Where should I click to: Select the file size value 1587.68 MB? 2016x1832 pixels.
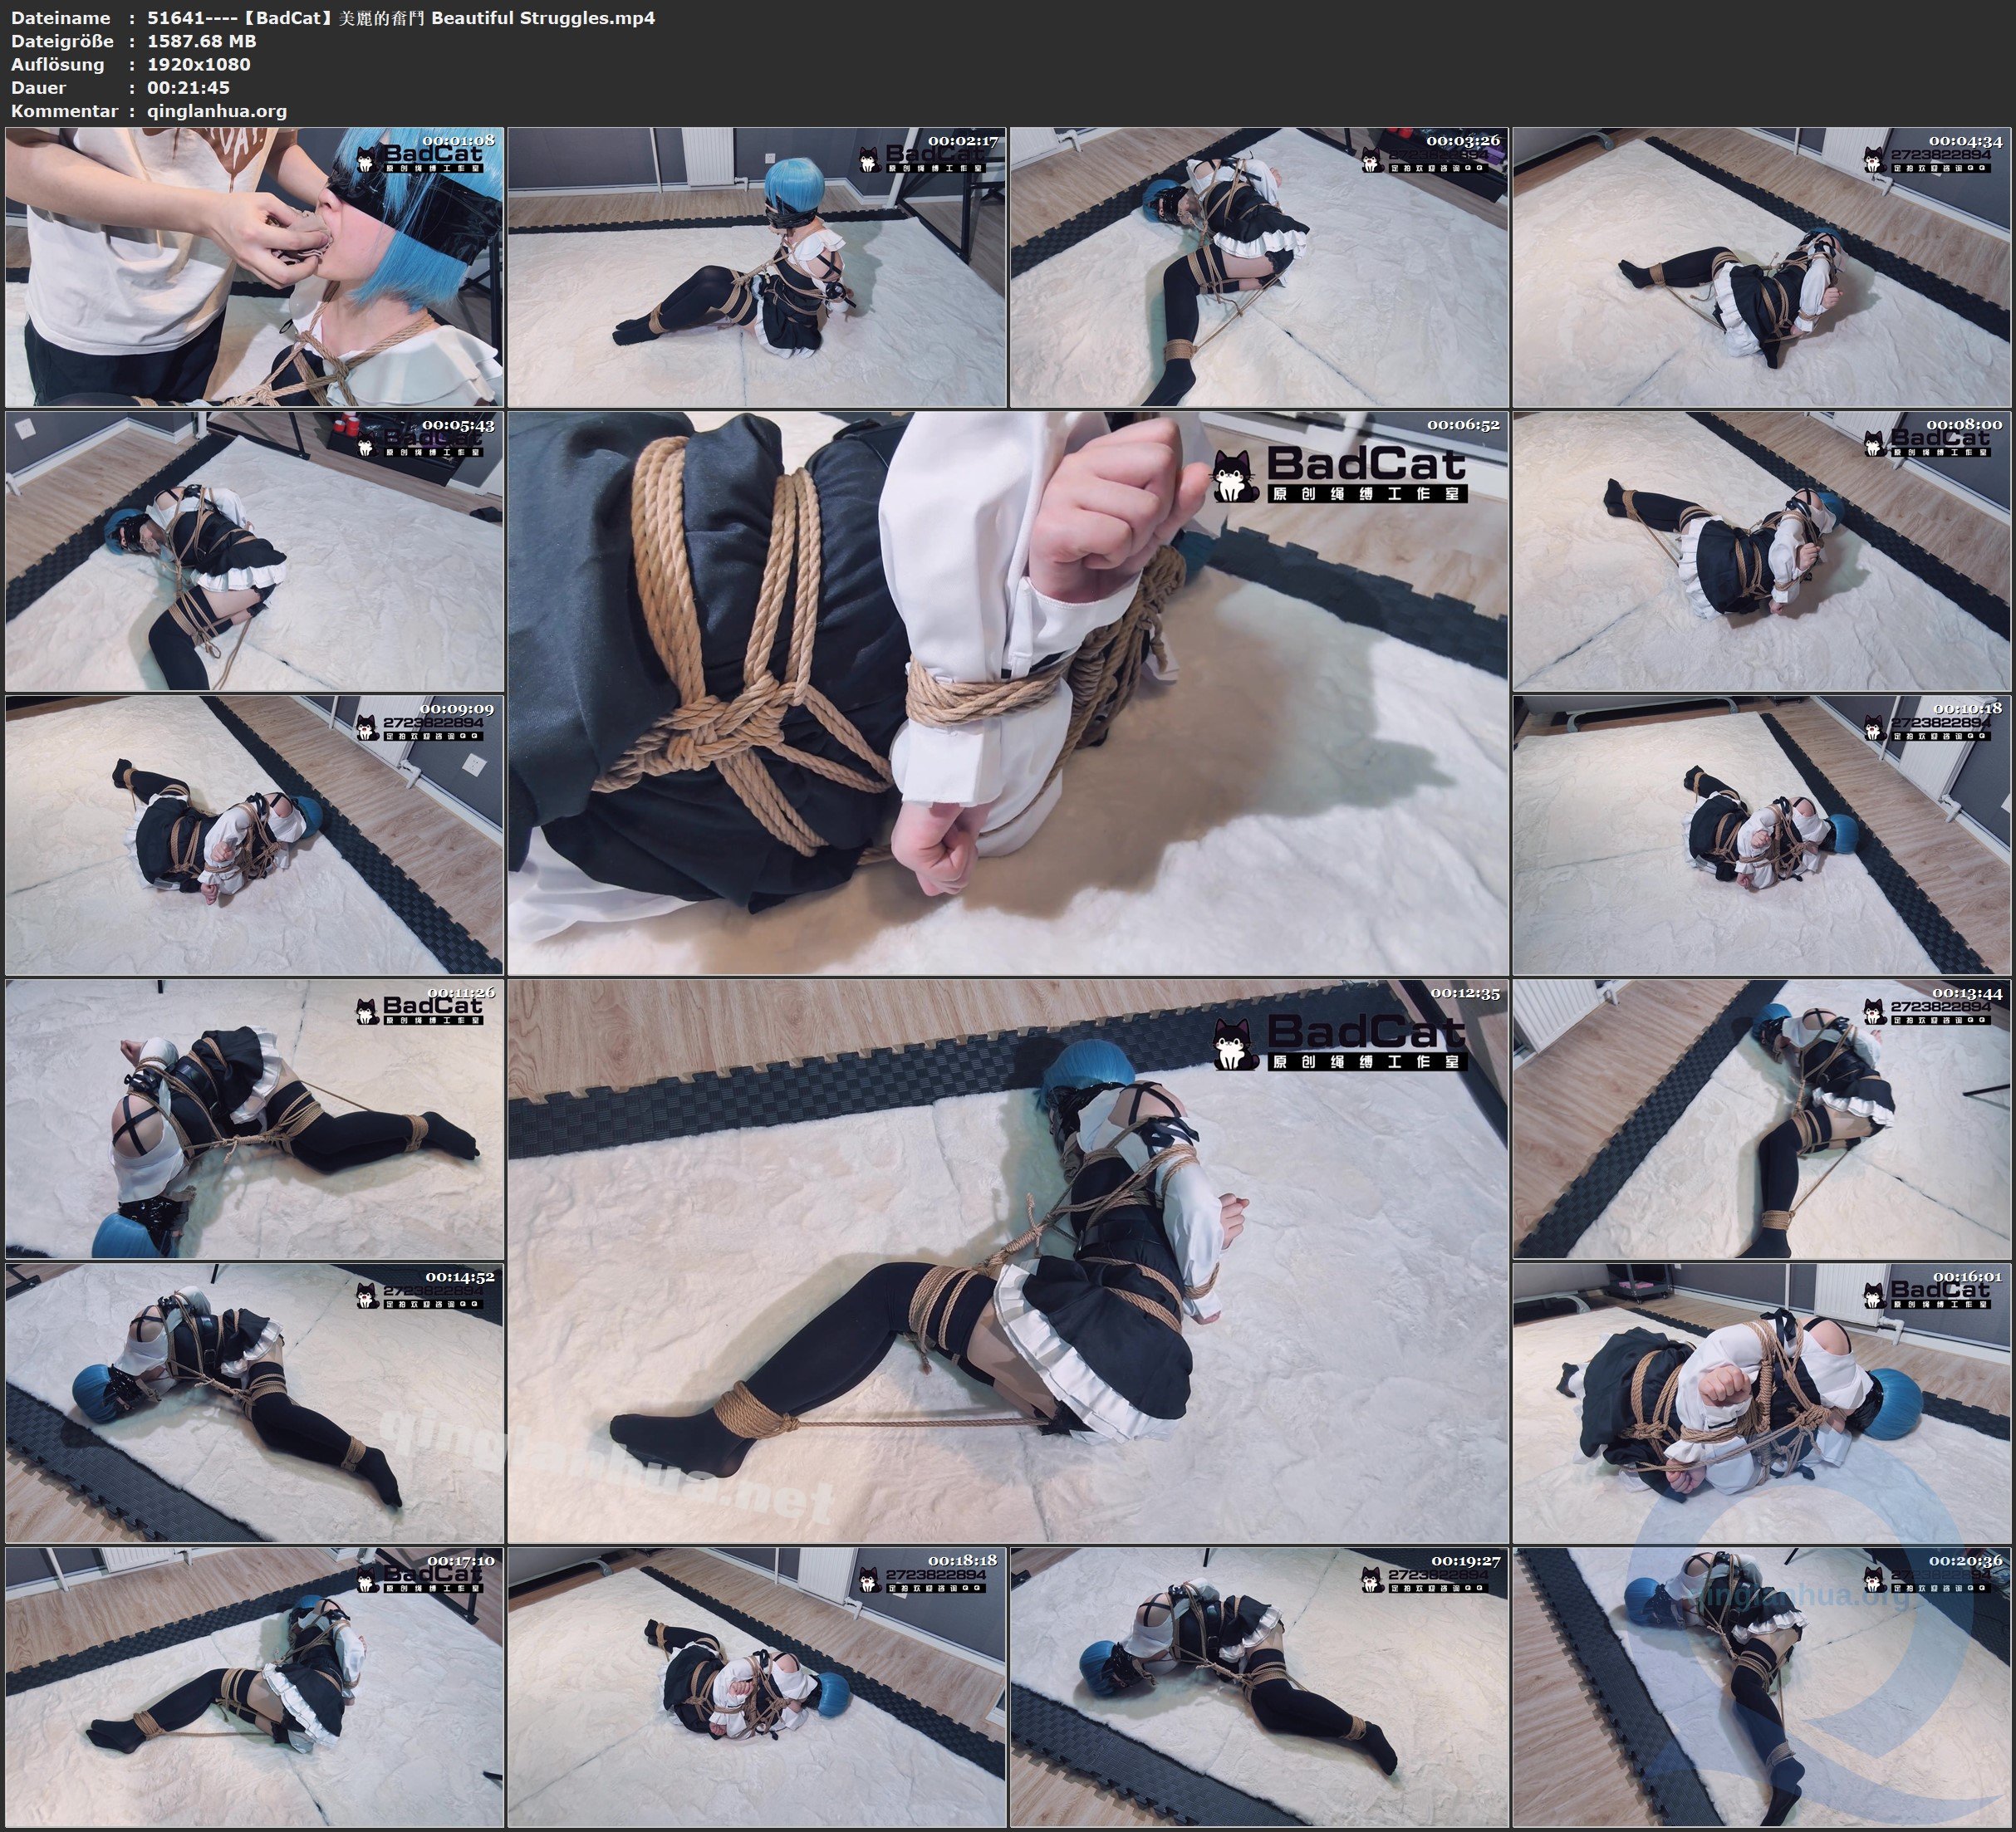[202, 41]
